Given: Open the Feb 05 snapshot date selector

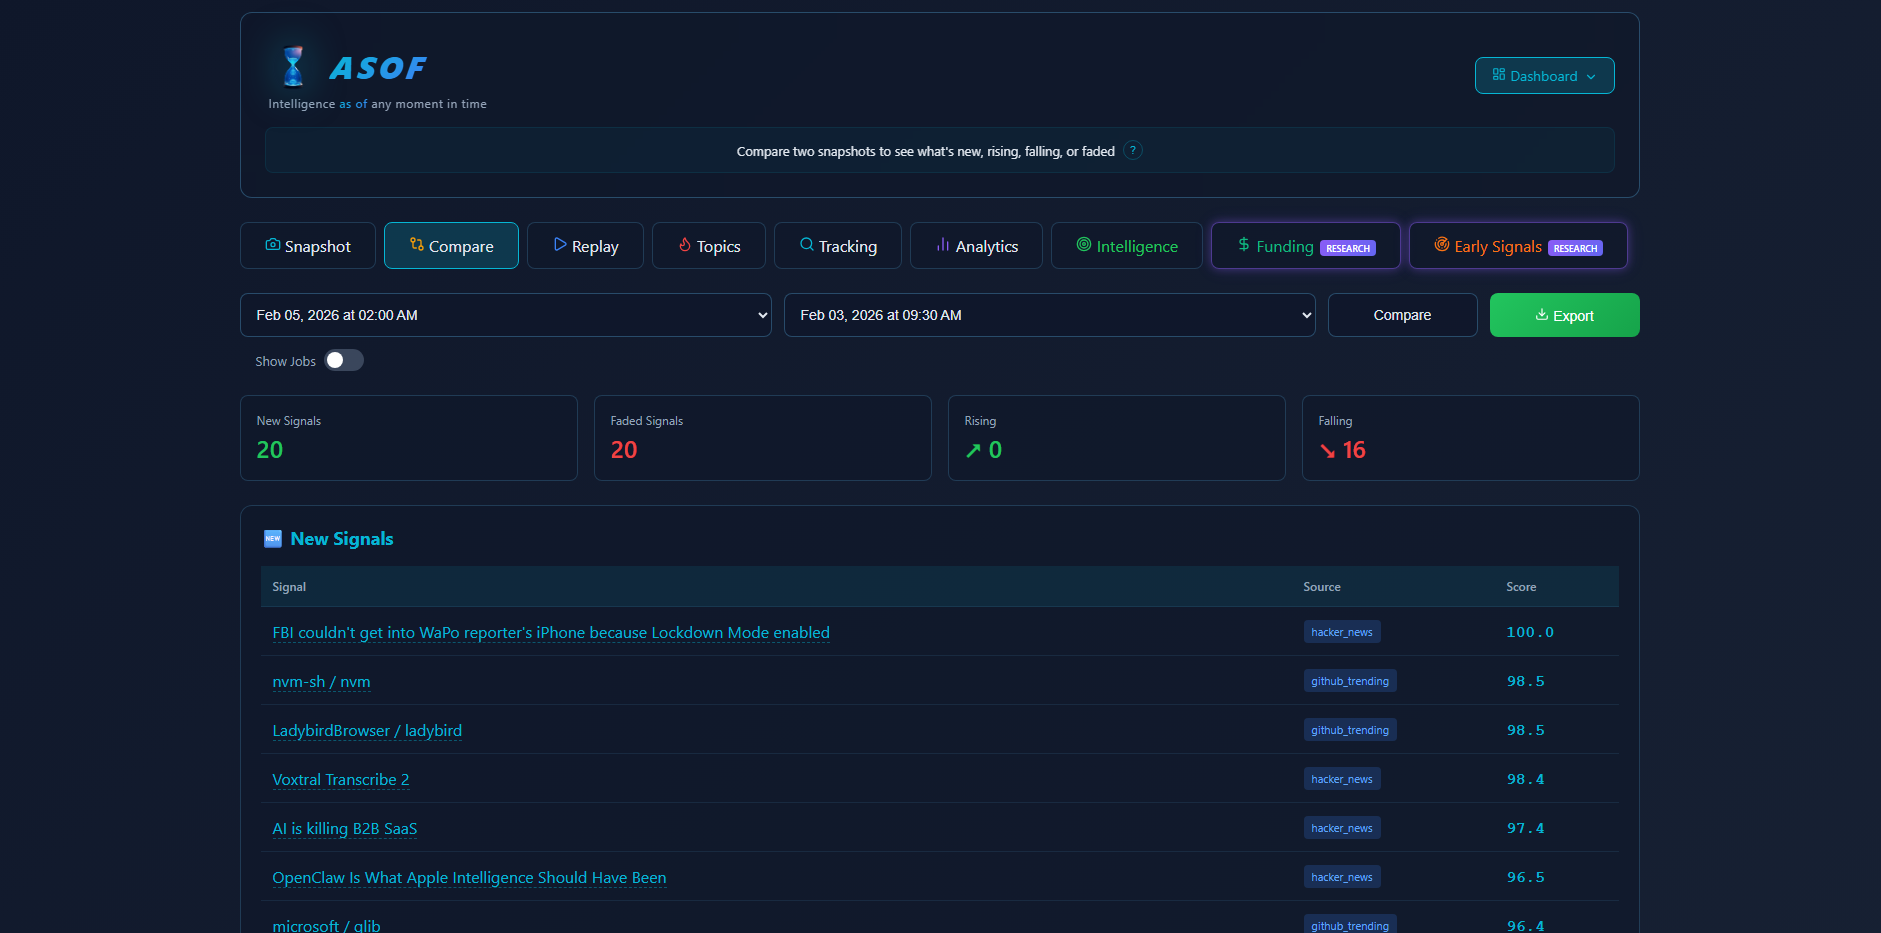Looking at the screenshot, I should click(x=505, y=314).
